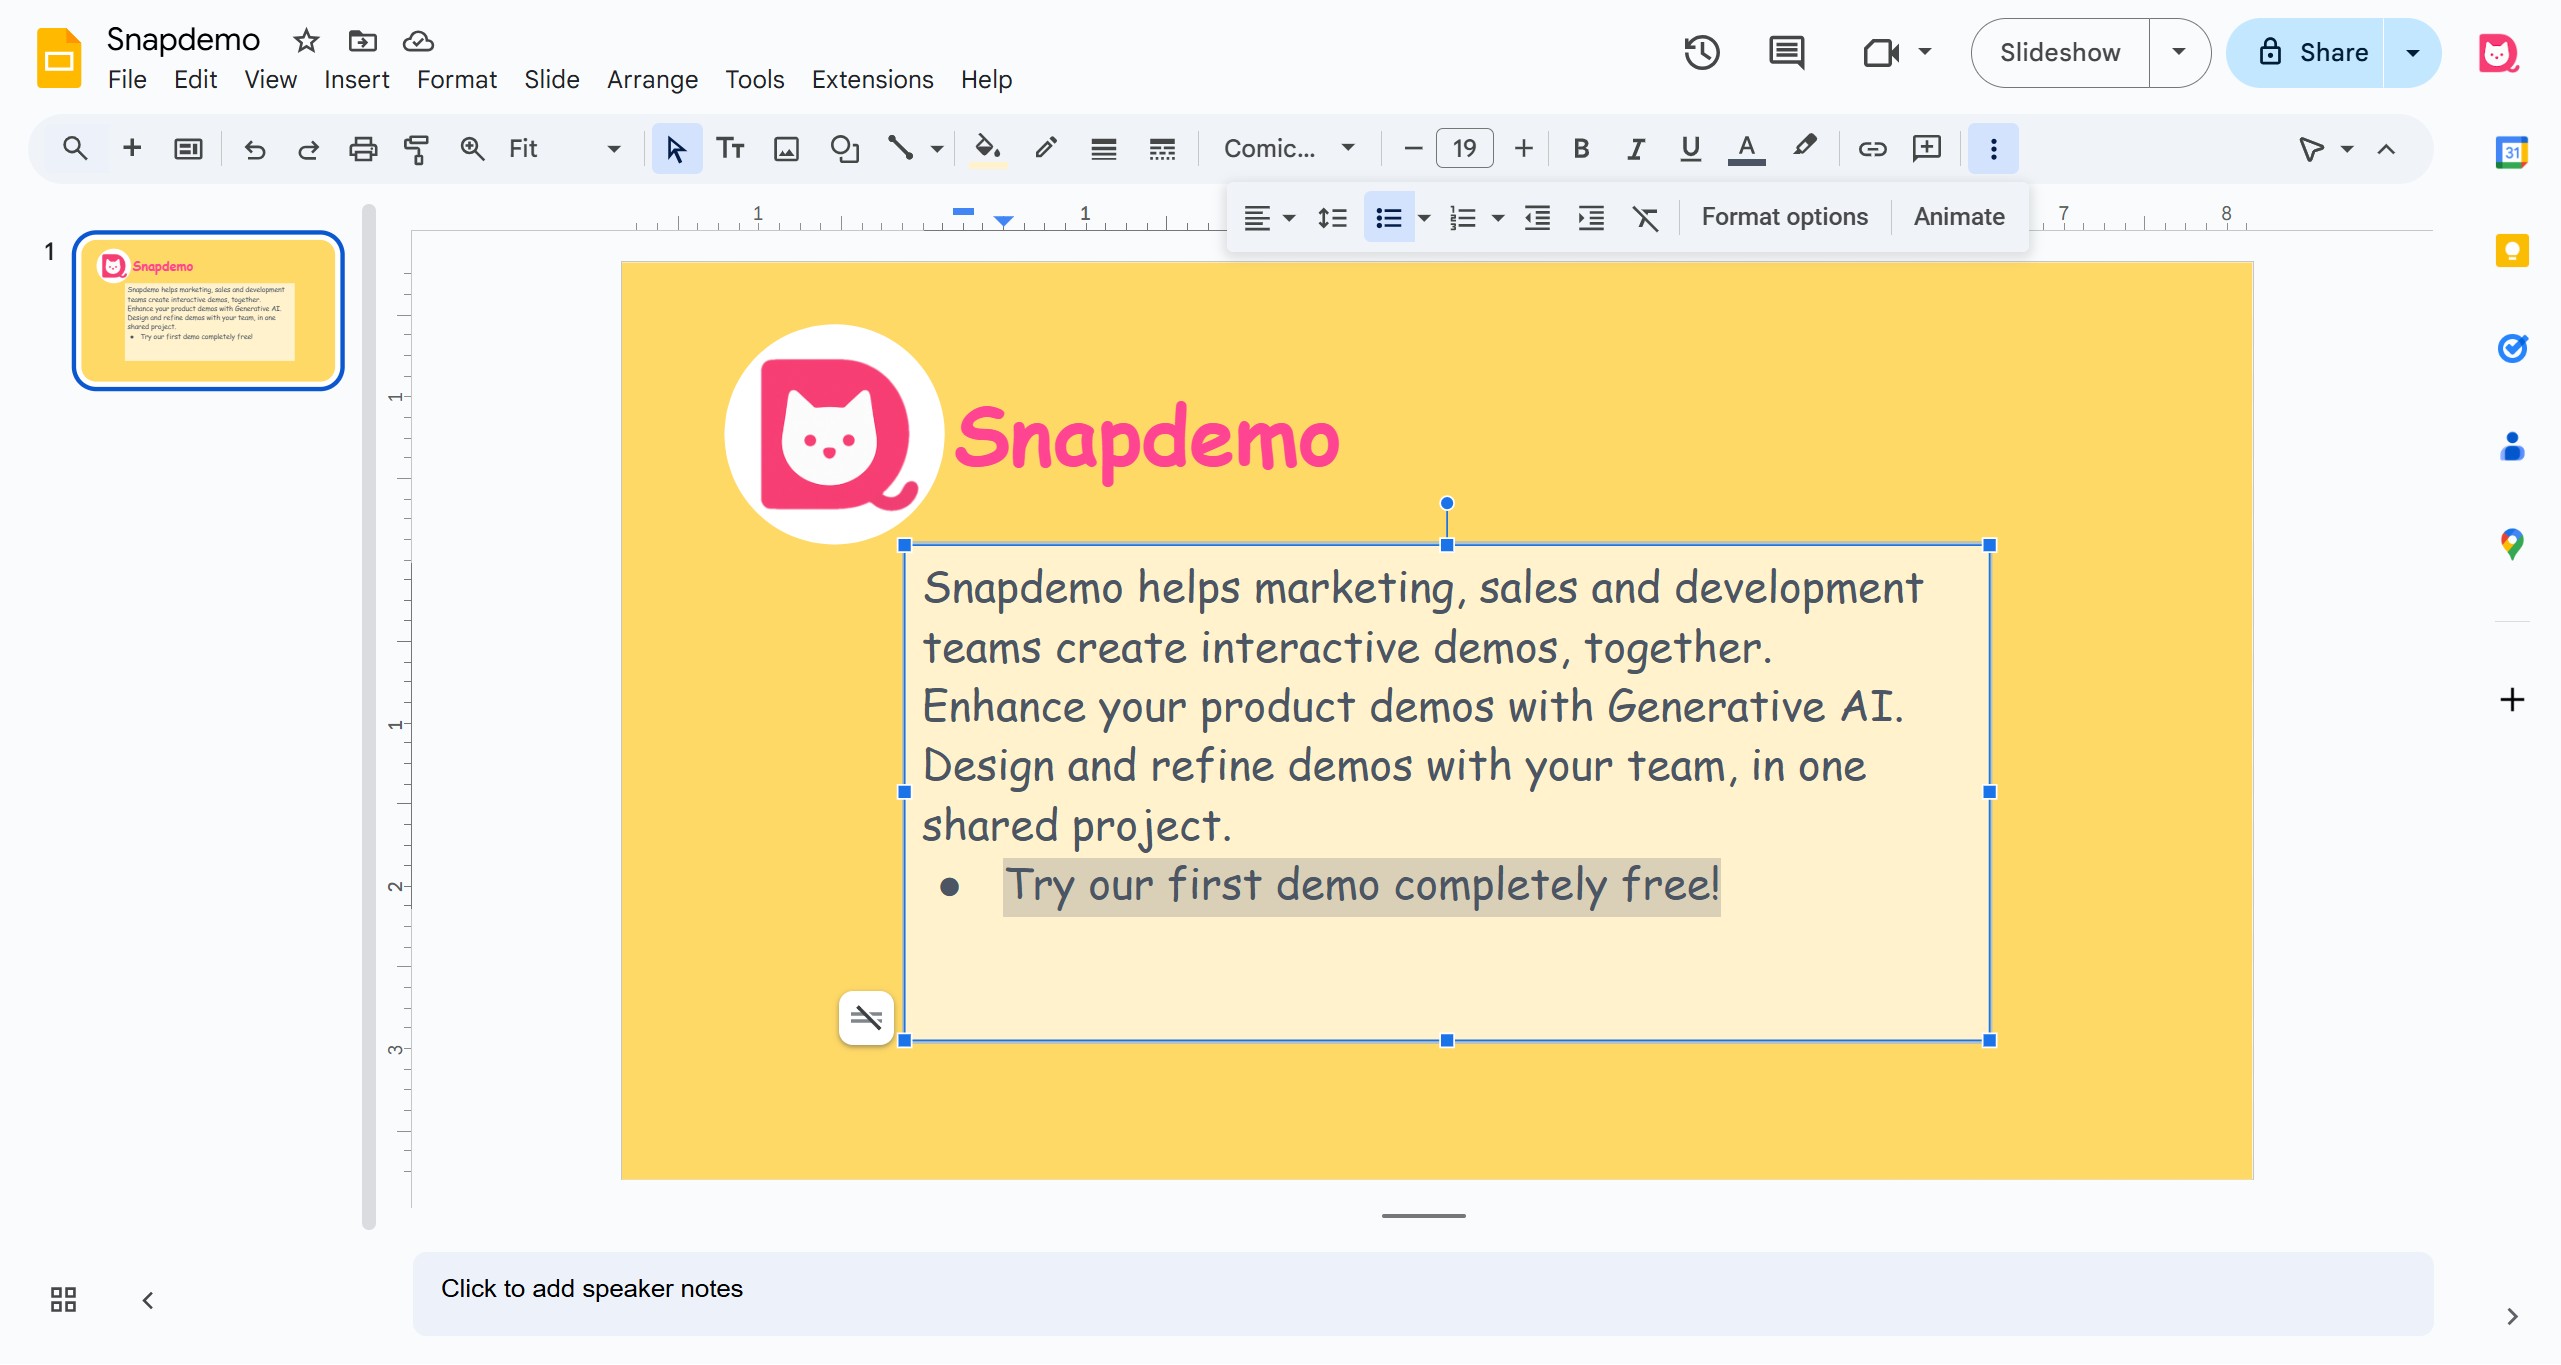Open numbered list style dropdown arrow
Screen dimensions: 2561x1365
[x=1498, y=217]
